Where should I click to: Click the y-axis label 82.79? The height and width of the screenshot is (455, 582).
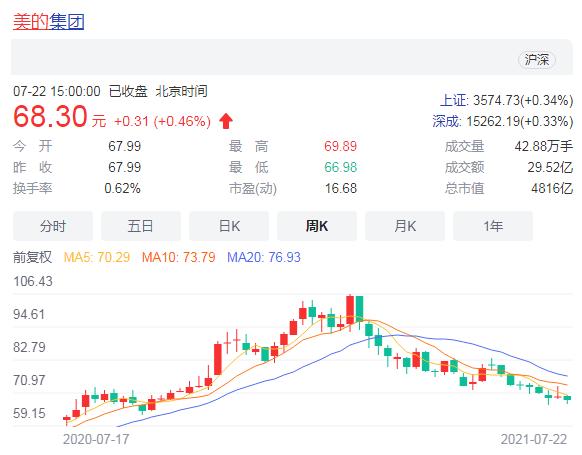29,347
